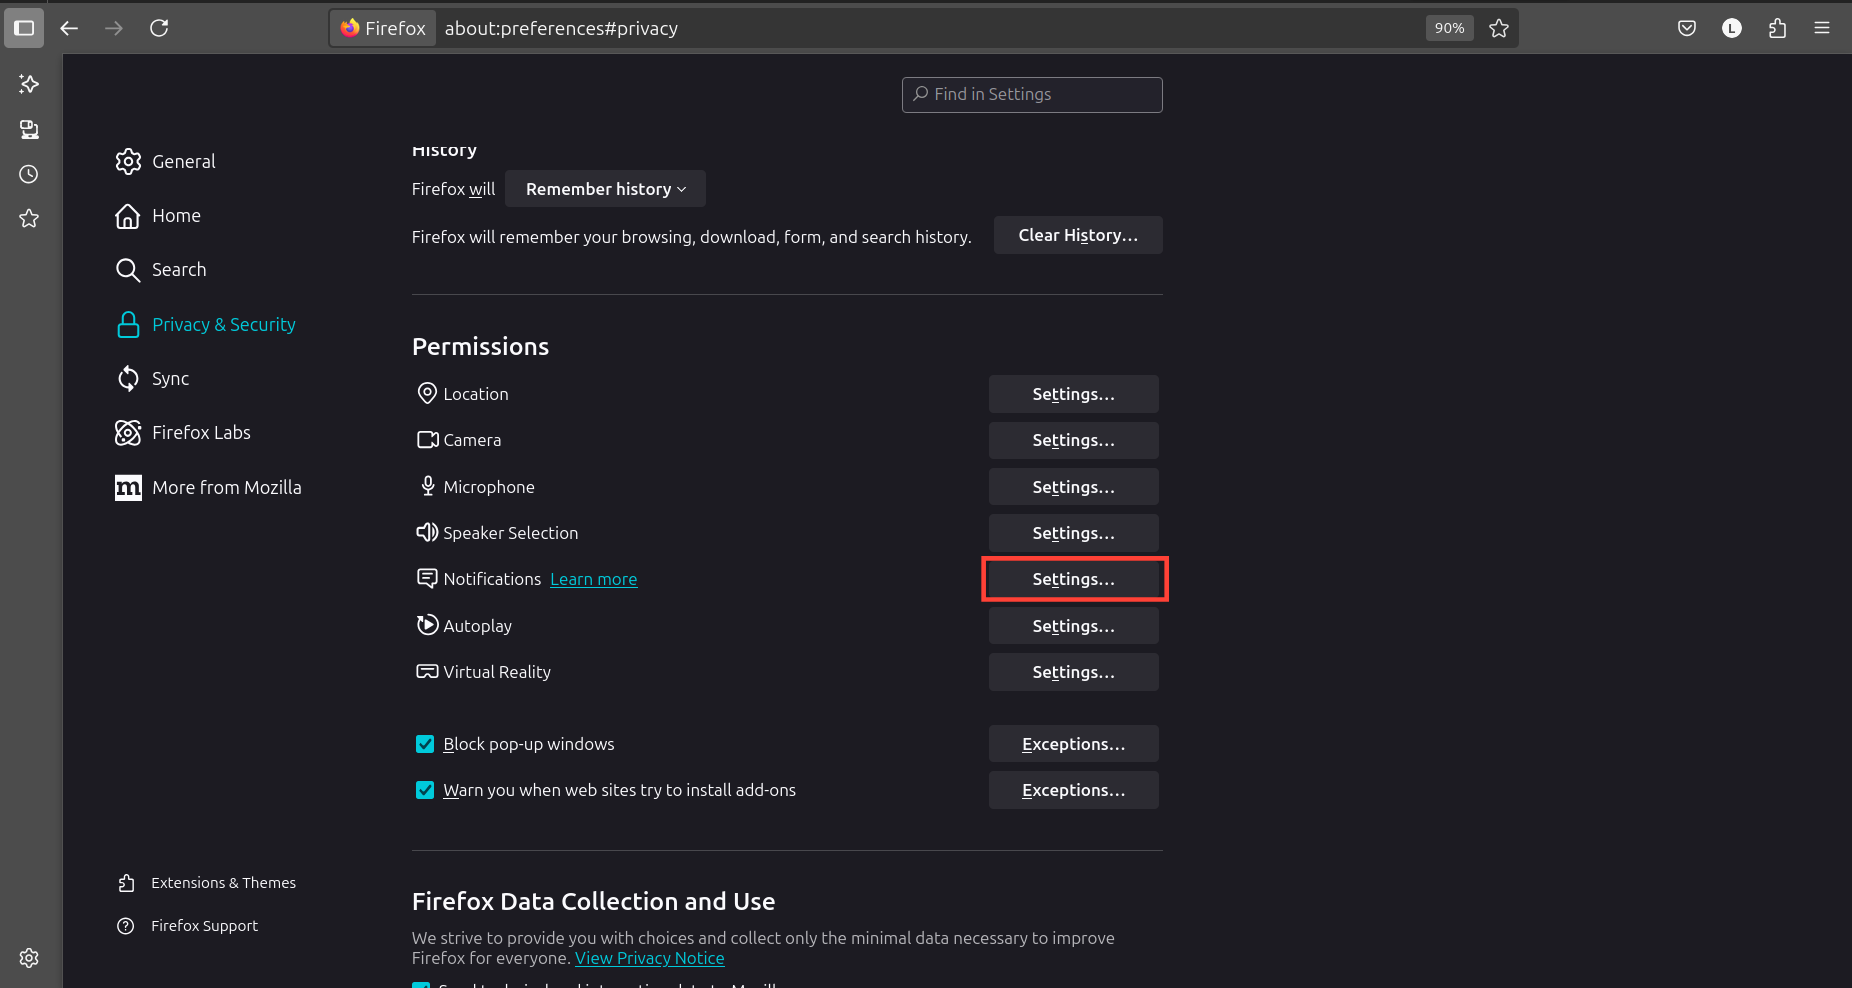Open the View Privacy Notice link
Screen dimensions: 1852x988
pos(649,958)
